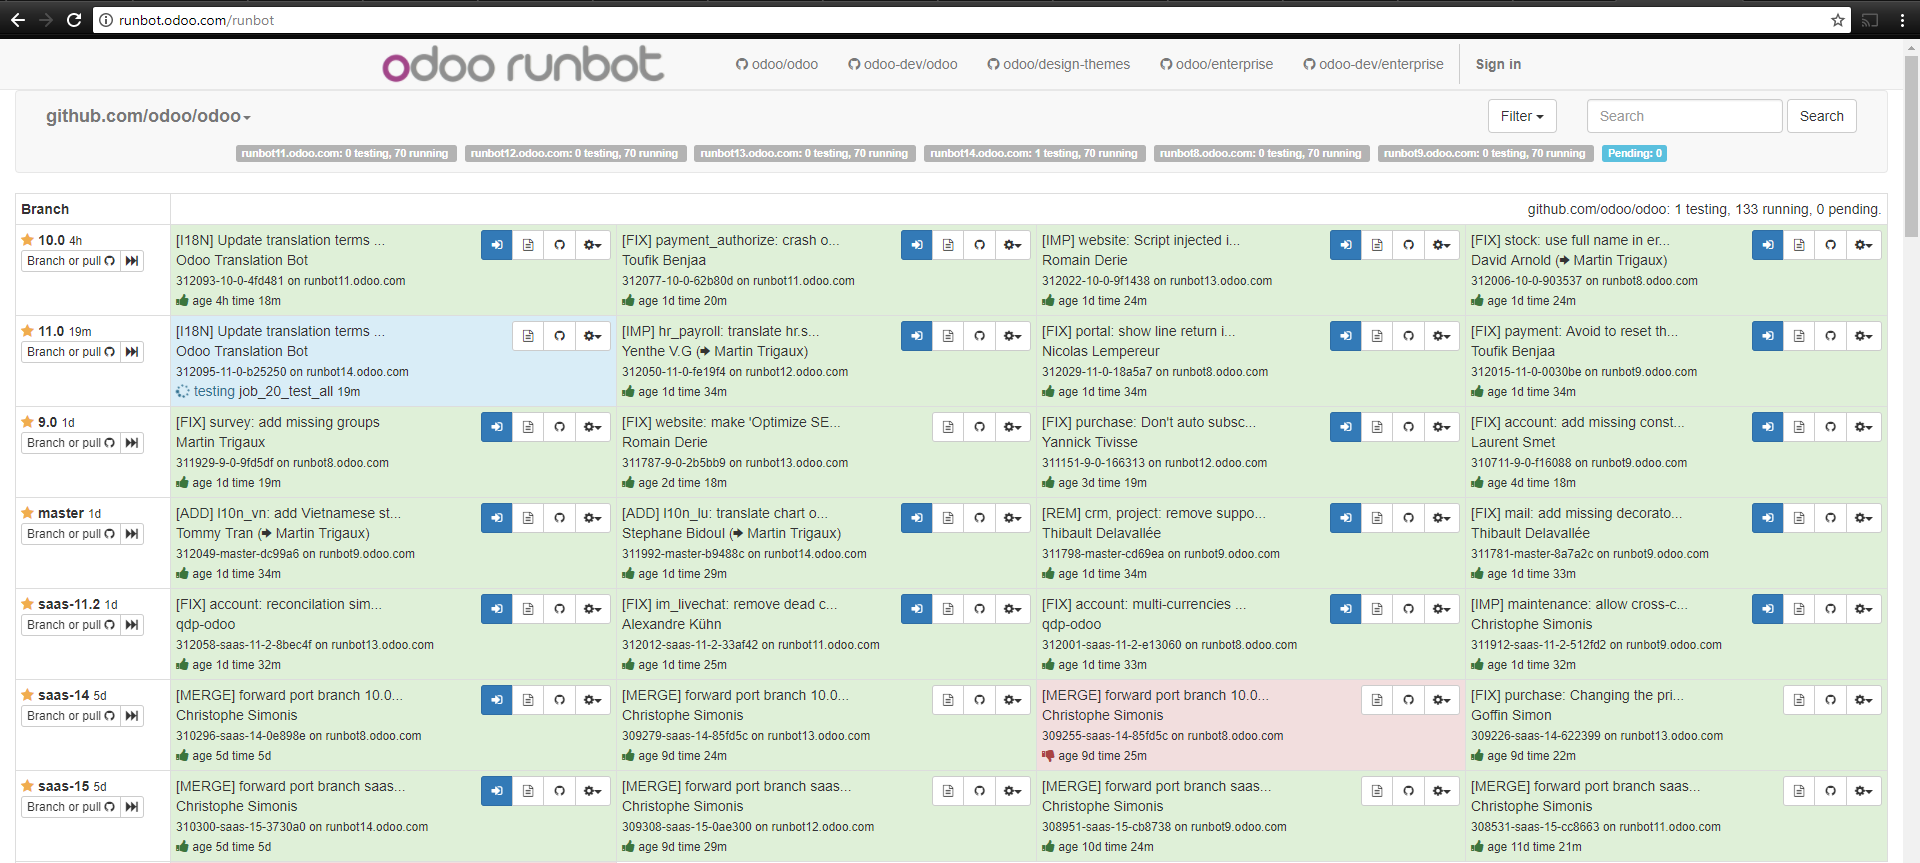This screenshot has width=1920, height=863.
Task: Skip to last build of 10.0 branch
Action: [132, 261]
